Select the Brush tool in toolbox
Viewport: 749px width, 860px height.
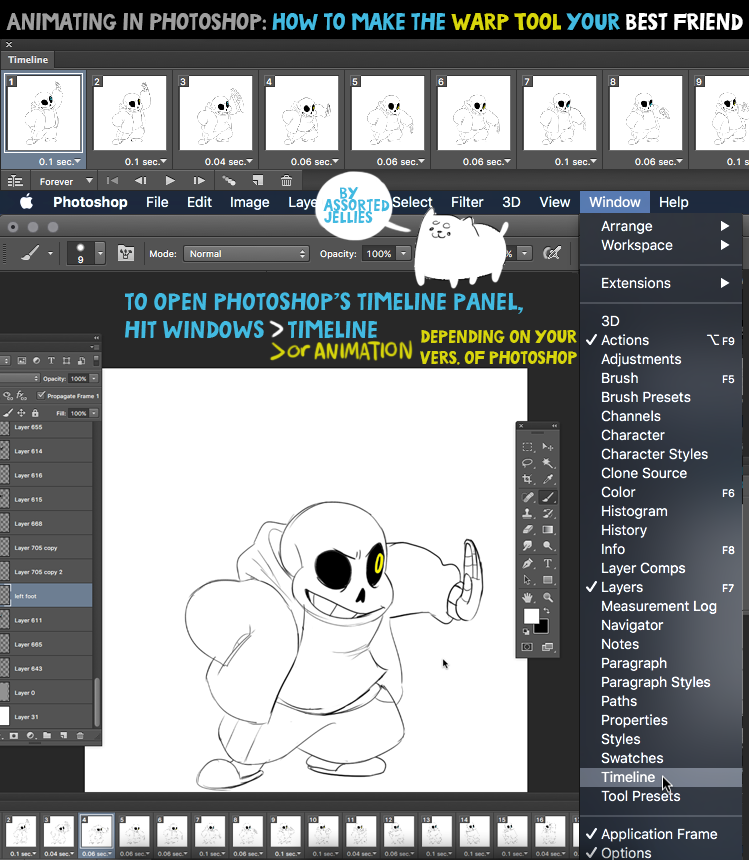(x=548, y=497)
